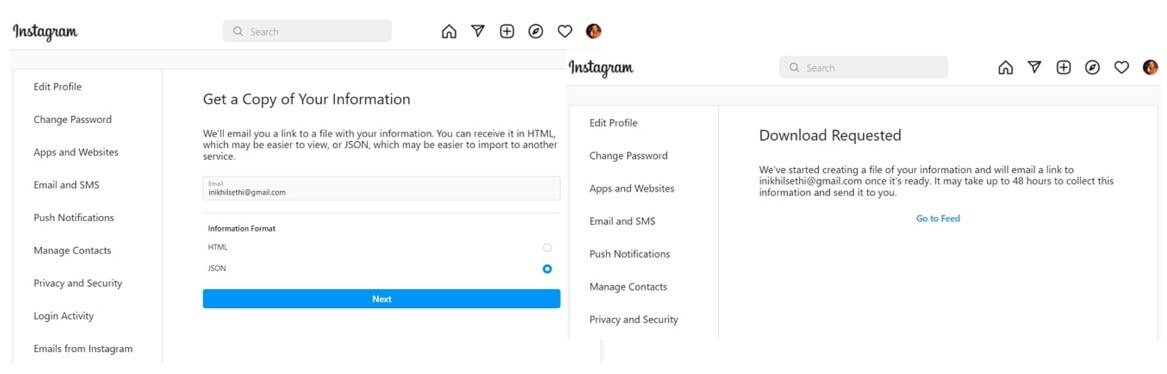
Task: Open Apps and Websites in right sidebar
Action: click(632, 189)
